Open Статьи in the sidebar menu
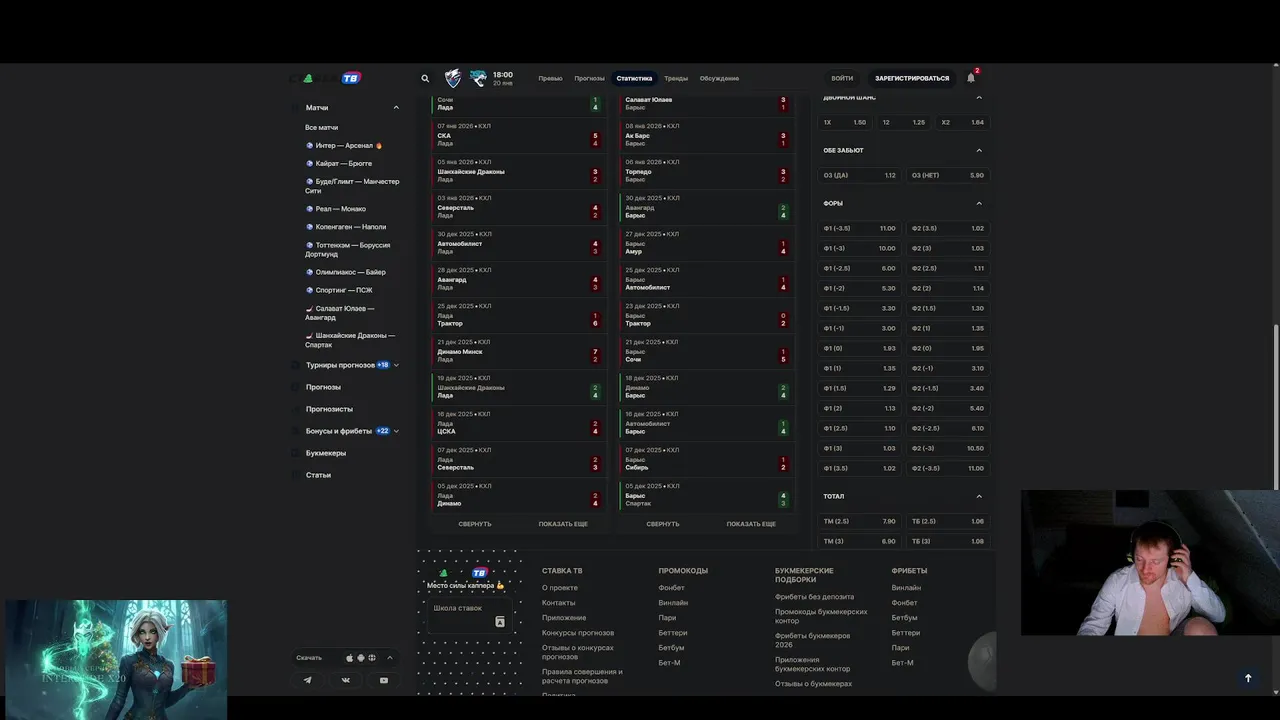Screen dimensions: 1280x720 click(x=318, y=475)
